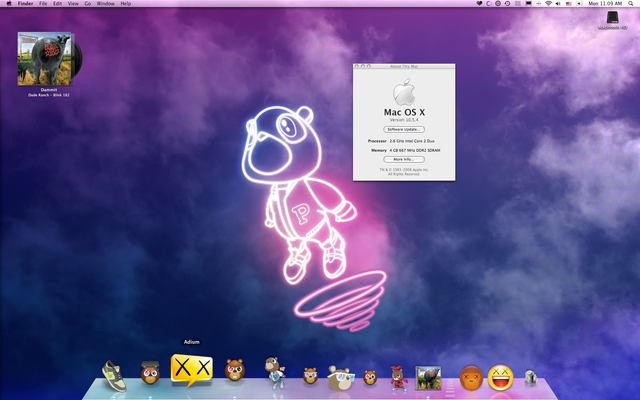Open the US flag input menu
Image resolution: width=640 pixels, height=400 pixels.
click(568, 3)
